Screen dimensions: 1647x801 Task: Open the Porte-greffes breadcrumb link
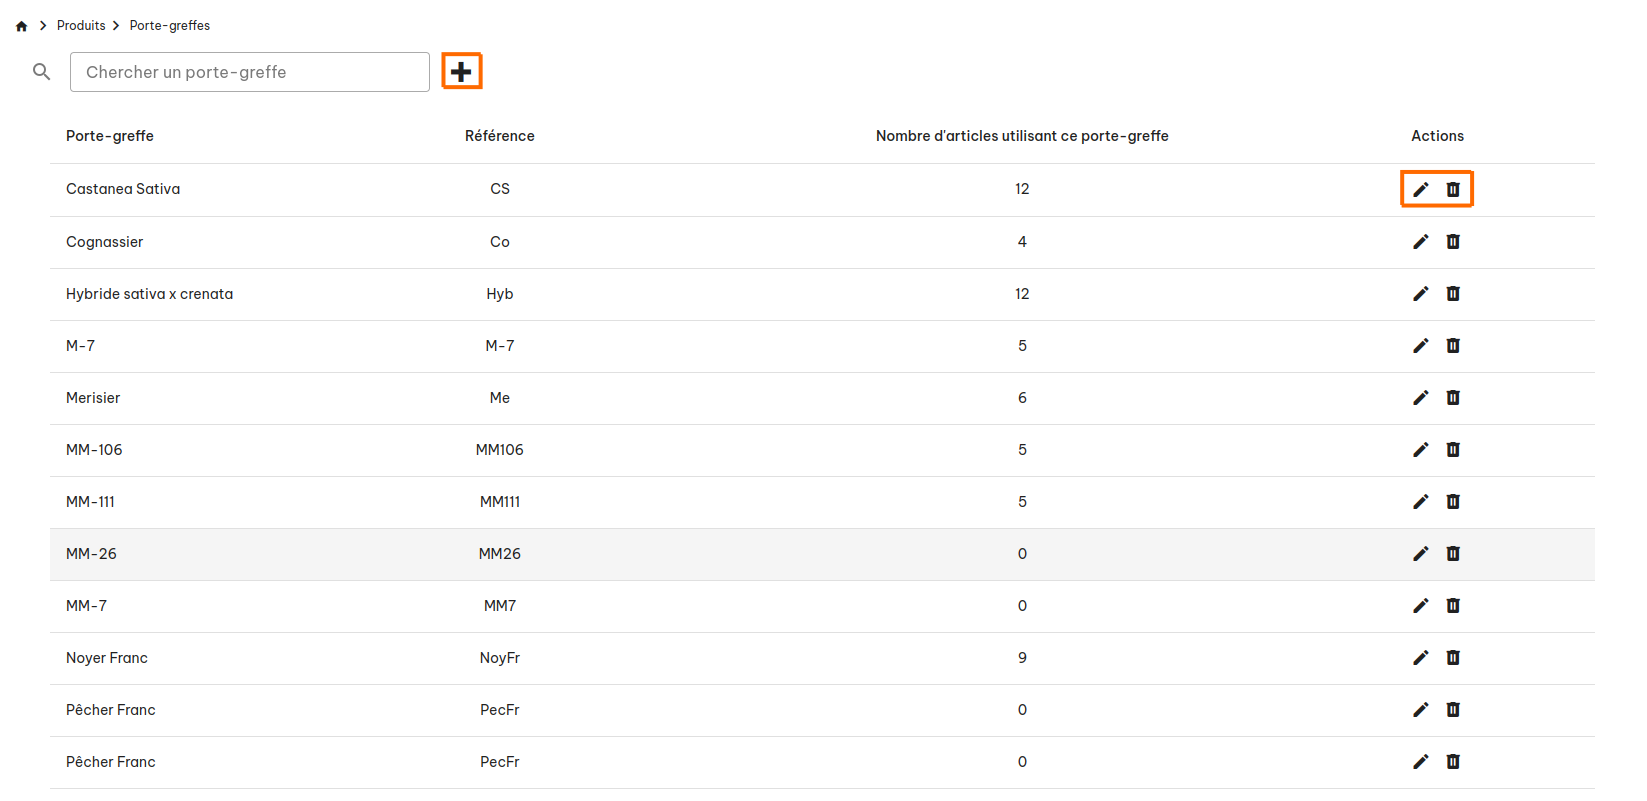170,26
